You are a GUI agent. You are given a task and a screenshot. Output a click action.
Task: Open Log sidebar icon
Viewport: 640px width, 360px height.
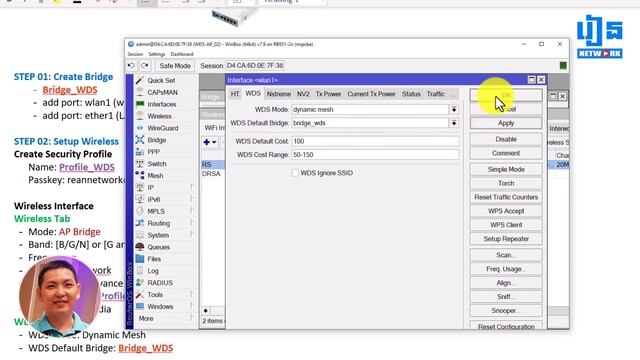click(x=140, y=271)
